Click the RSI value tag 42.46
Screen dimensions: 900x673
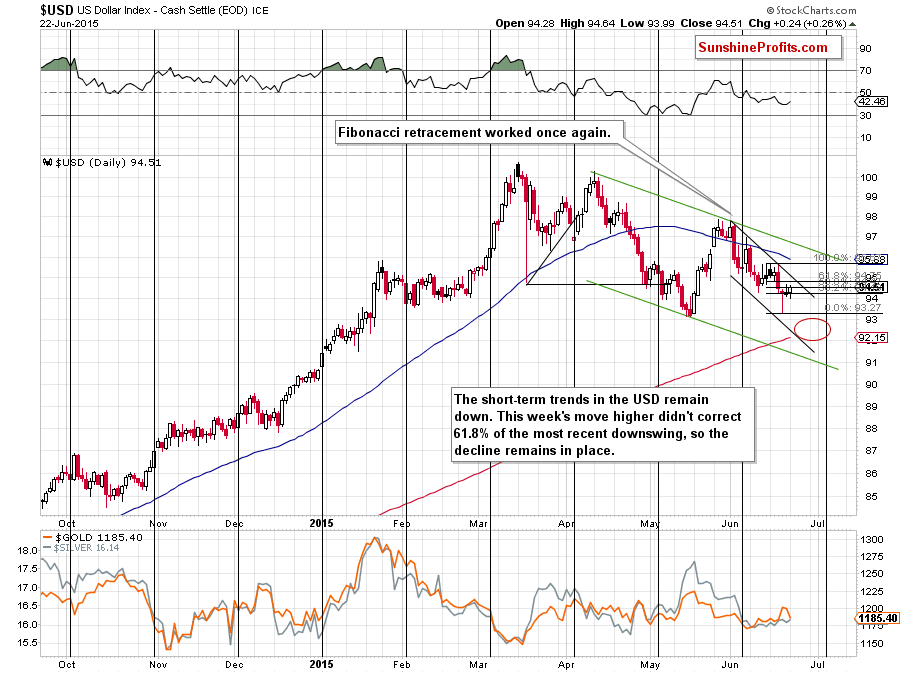coord(871,102)
